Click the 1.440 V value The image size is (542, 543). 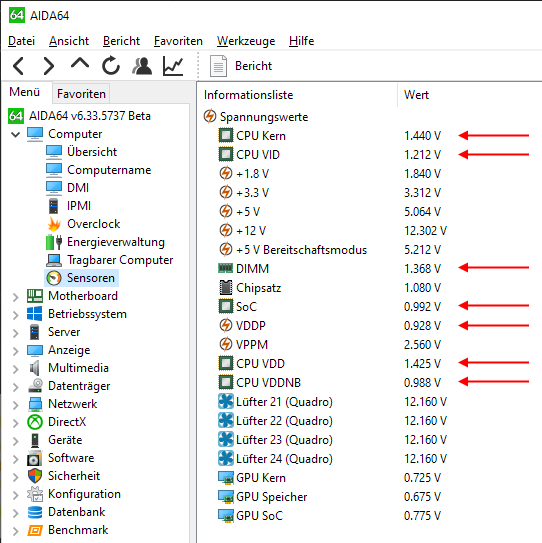422,135
